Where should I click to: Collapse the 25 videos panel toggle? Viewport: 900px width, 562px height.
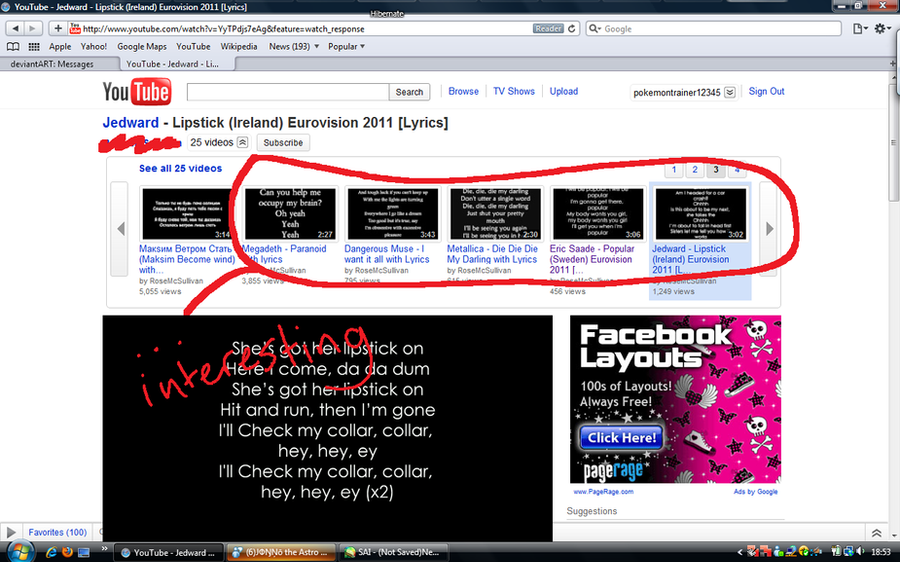243,142
